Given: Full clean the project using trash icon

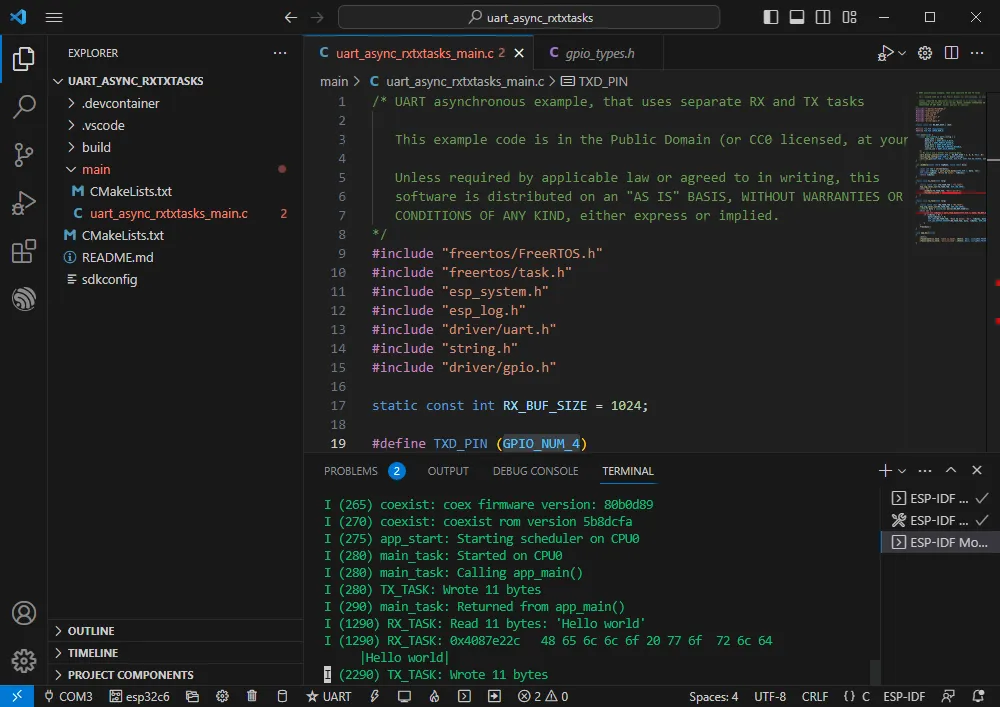Looking at the screenshot, I should pos(252,696).
